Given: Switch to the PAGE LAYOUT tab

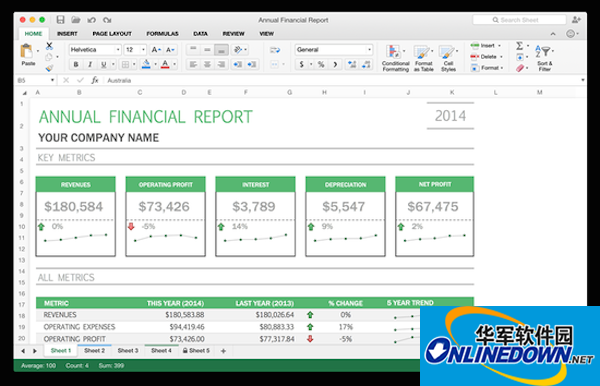Looking at the screenshot, I should tap(112, 34).
